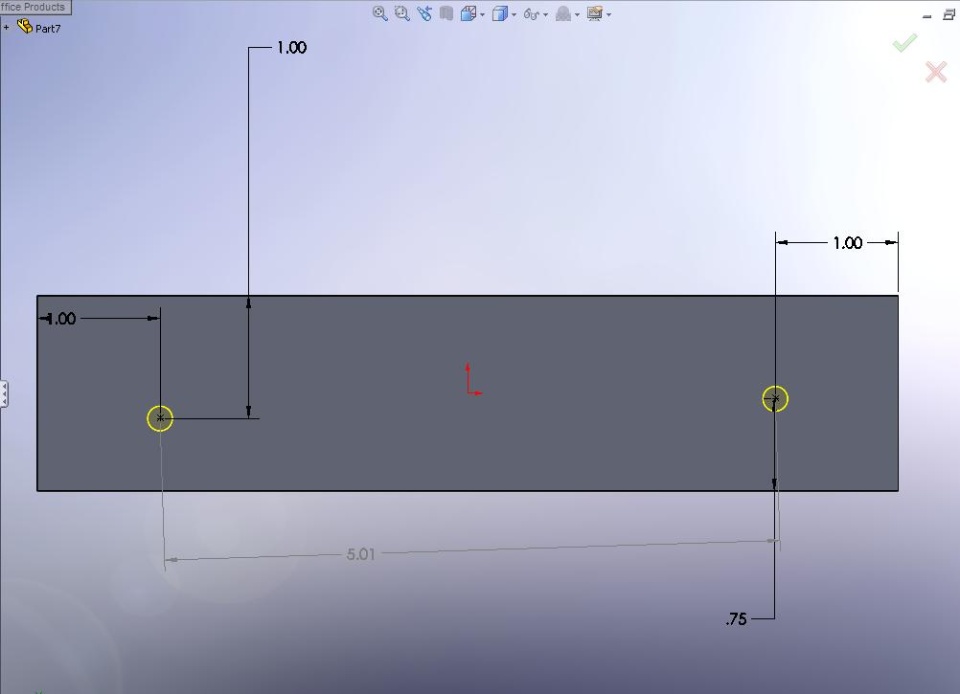Screen dimensions: 960x694
Task: Click the Previous View icon
Action: pyautogui.click(x=424, y=13)
